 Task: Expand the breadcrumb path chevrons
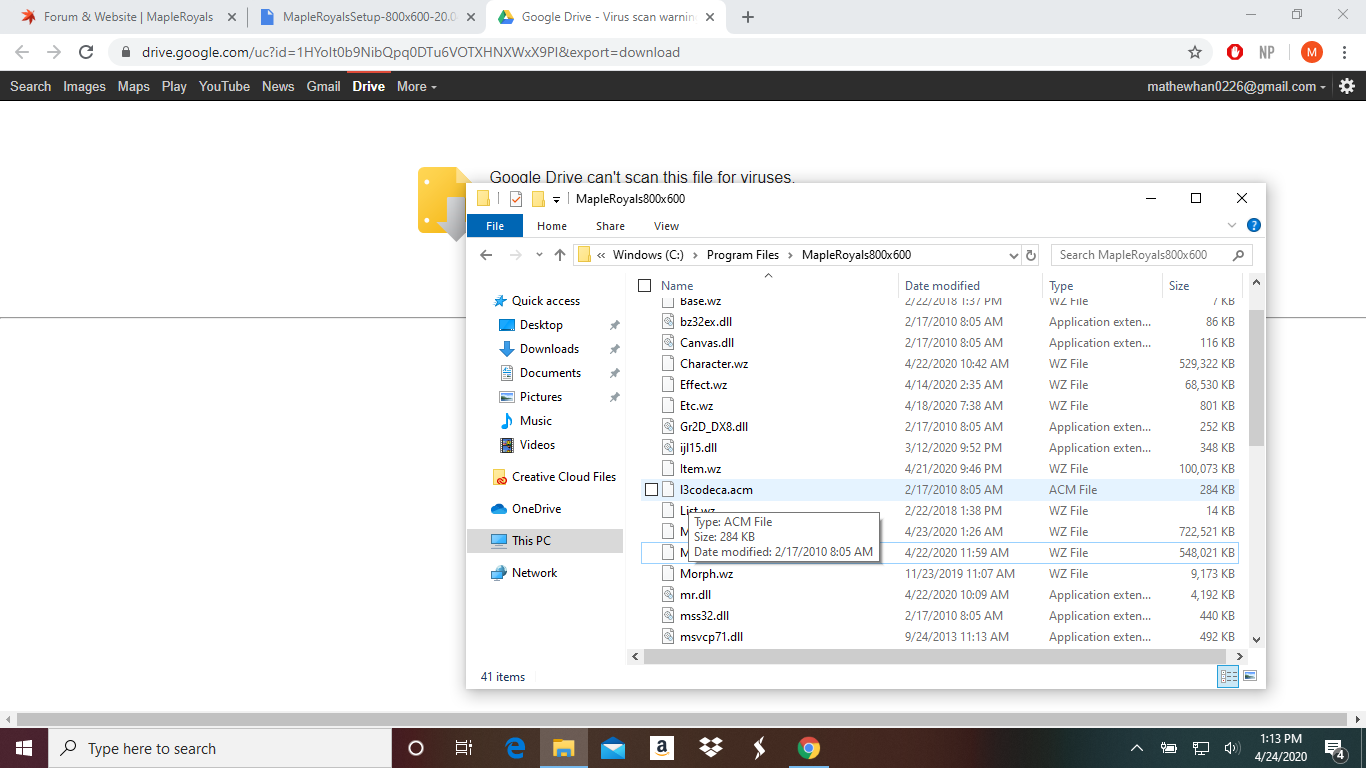[x=601, y=255]
